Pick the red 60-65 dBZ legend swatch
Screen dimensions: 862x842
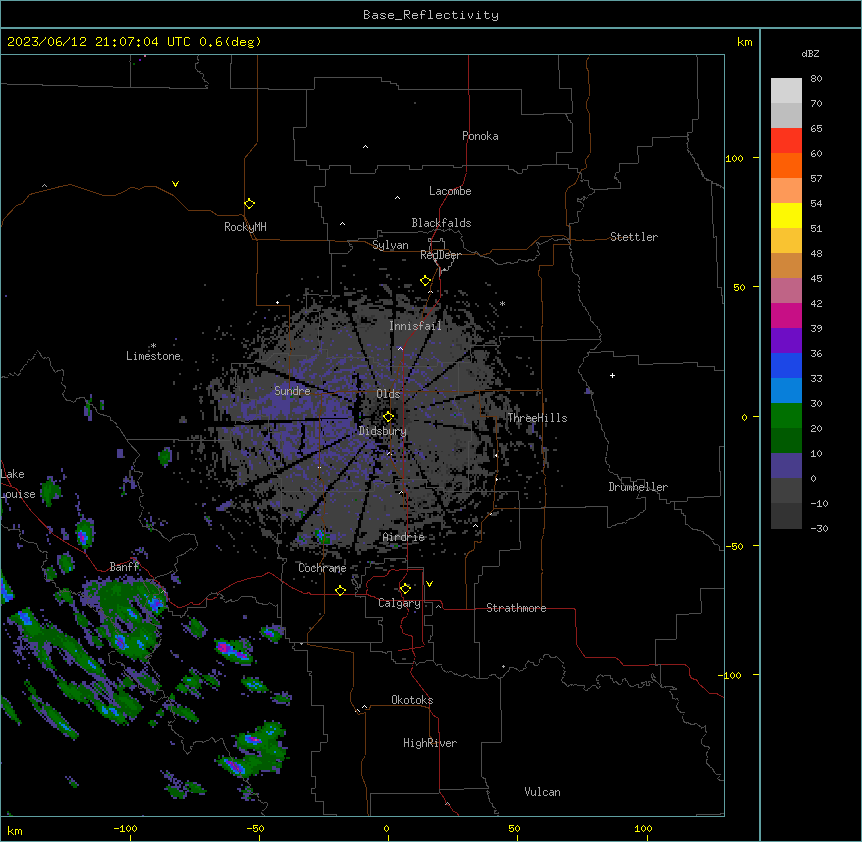pyautogui.click(x=786, y=140)
